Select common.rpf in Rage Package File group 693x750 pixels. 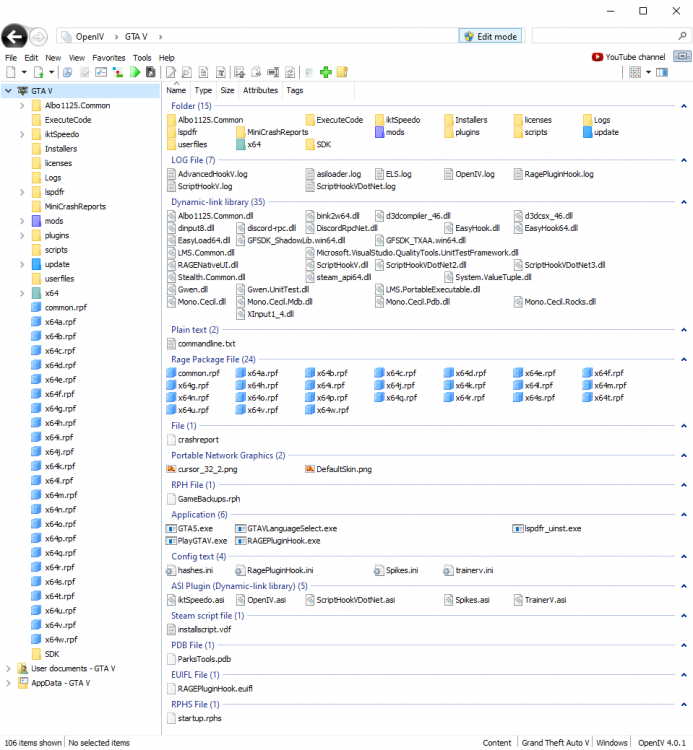(193, 373)
